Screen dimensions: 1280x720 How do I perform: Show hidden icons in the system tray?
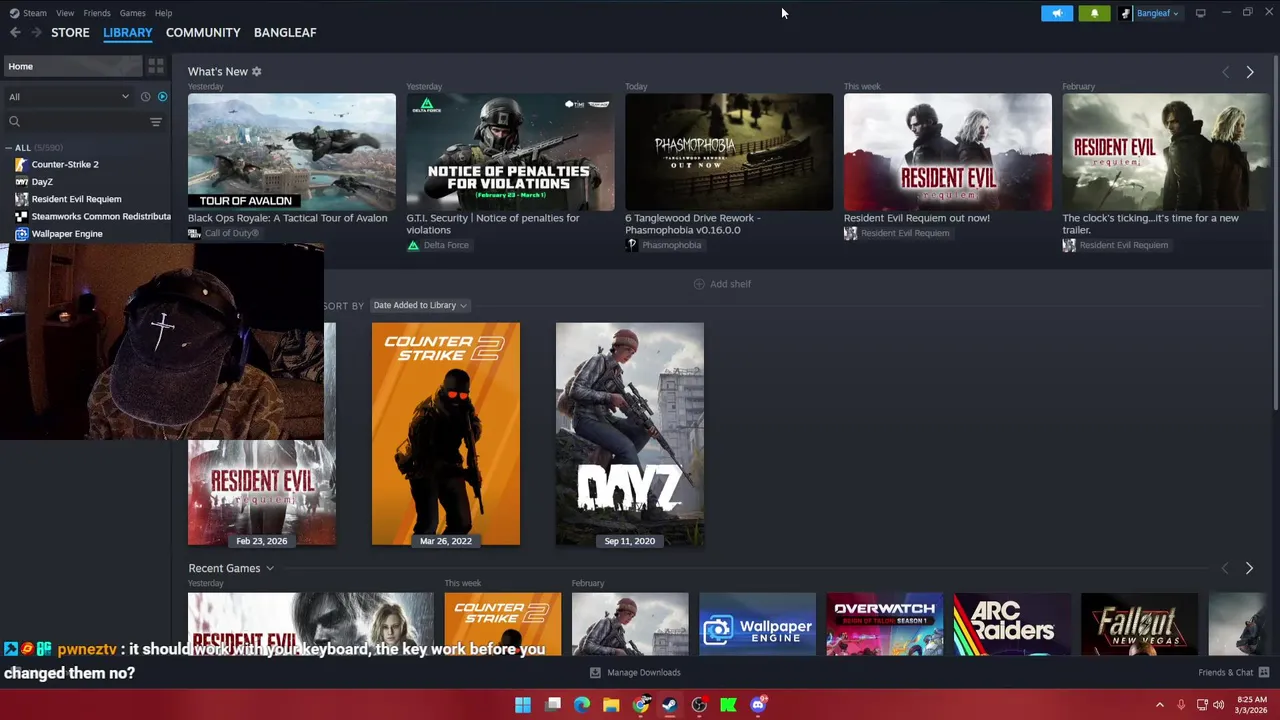(x=1160, y=705)
